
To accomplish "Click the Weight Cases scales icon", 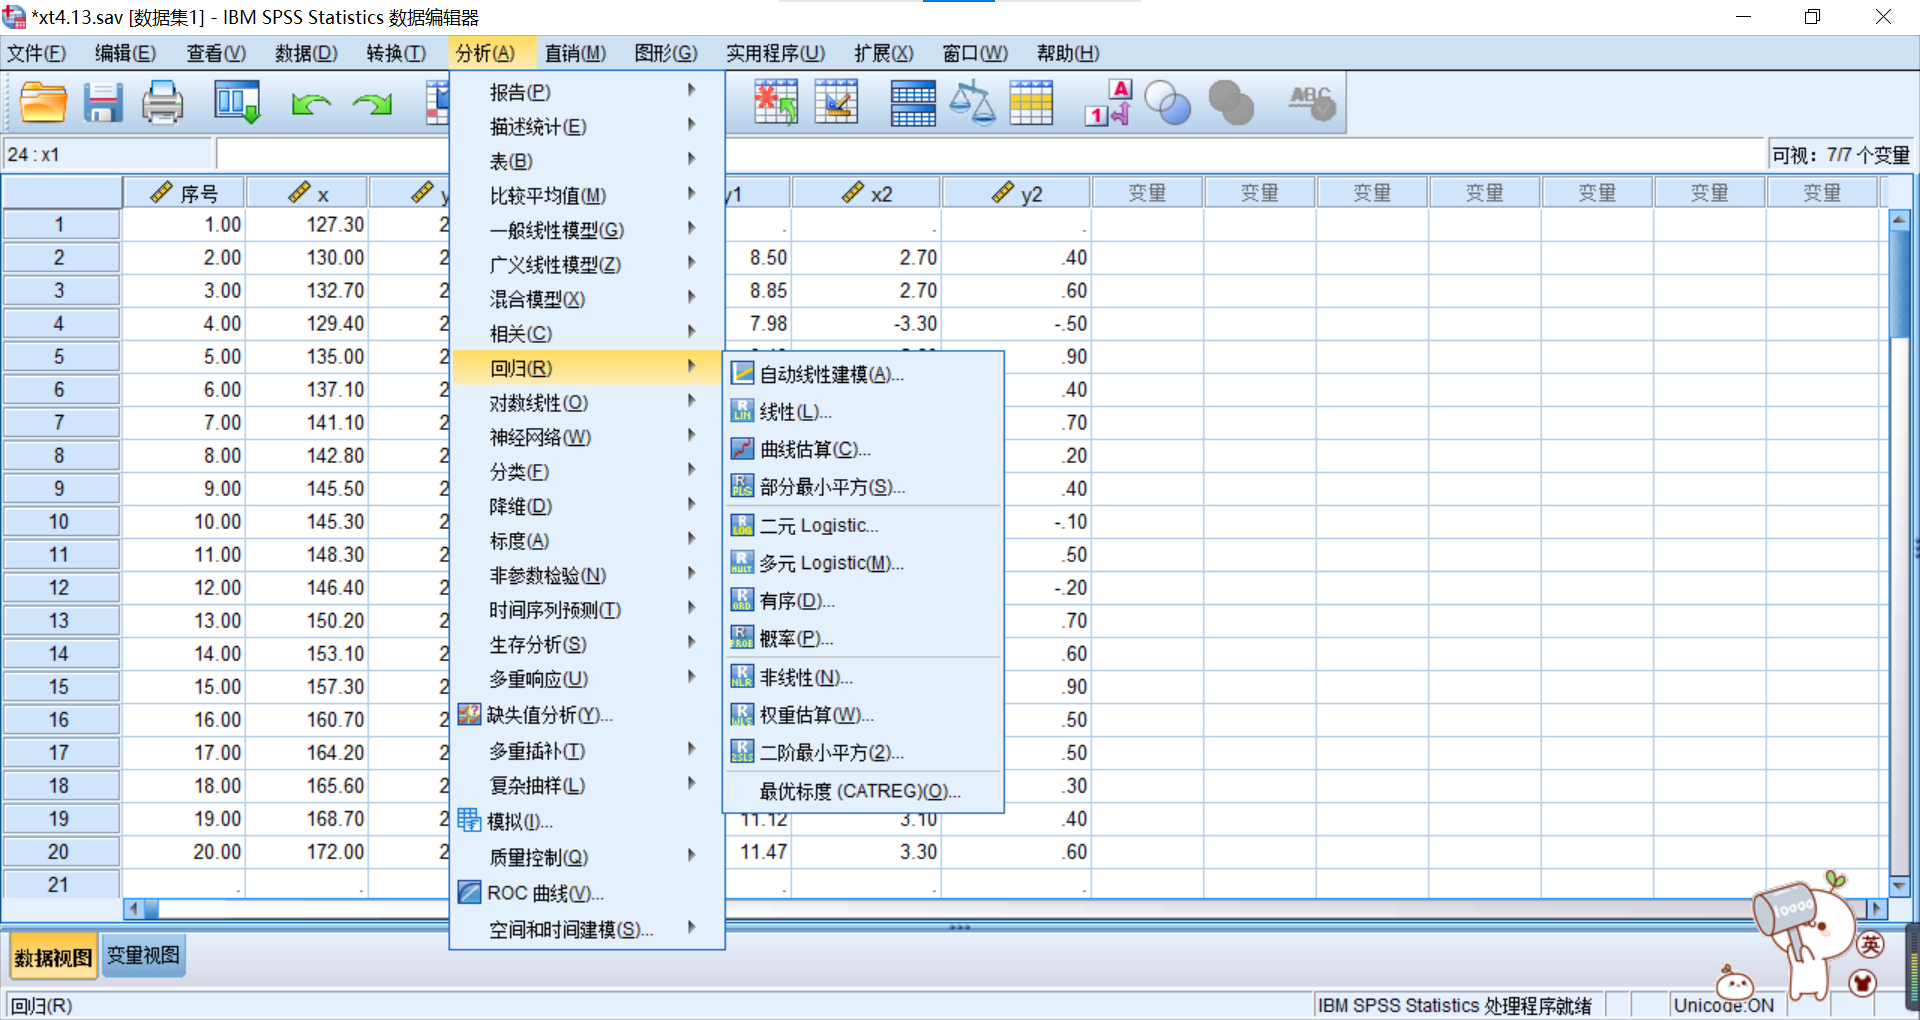I will (x=972, y=103).
